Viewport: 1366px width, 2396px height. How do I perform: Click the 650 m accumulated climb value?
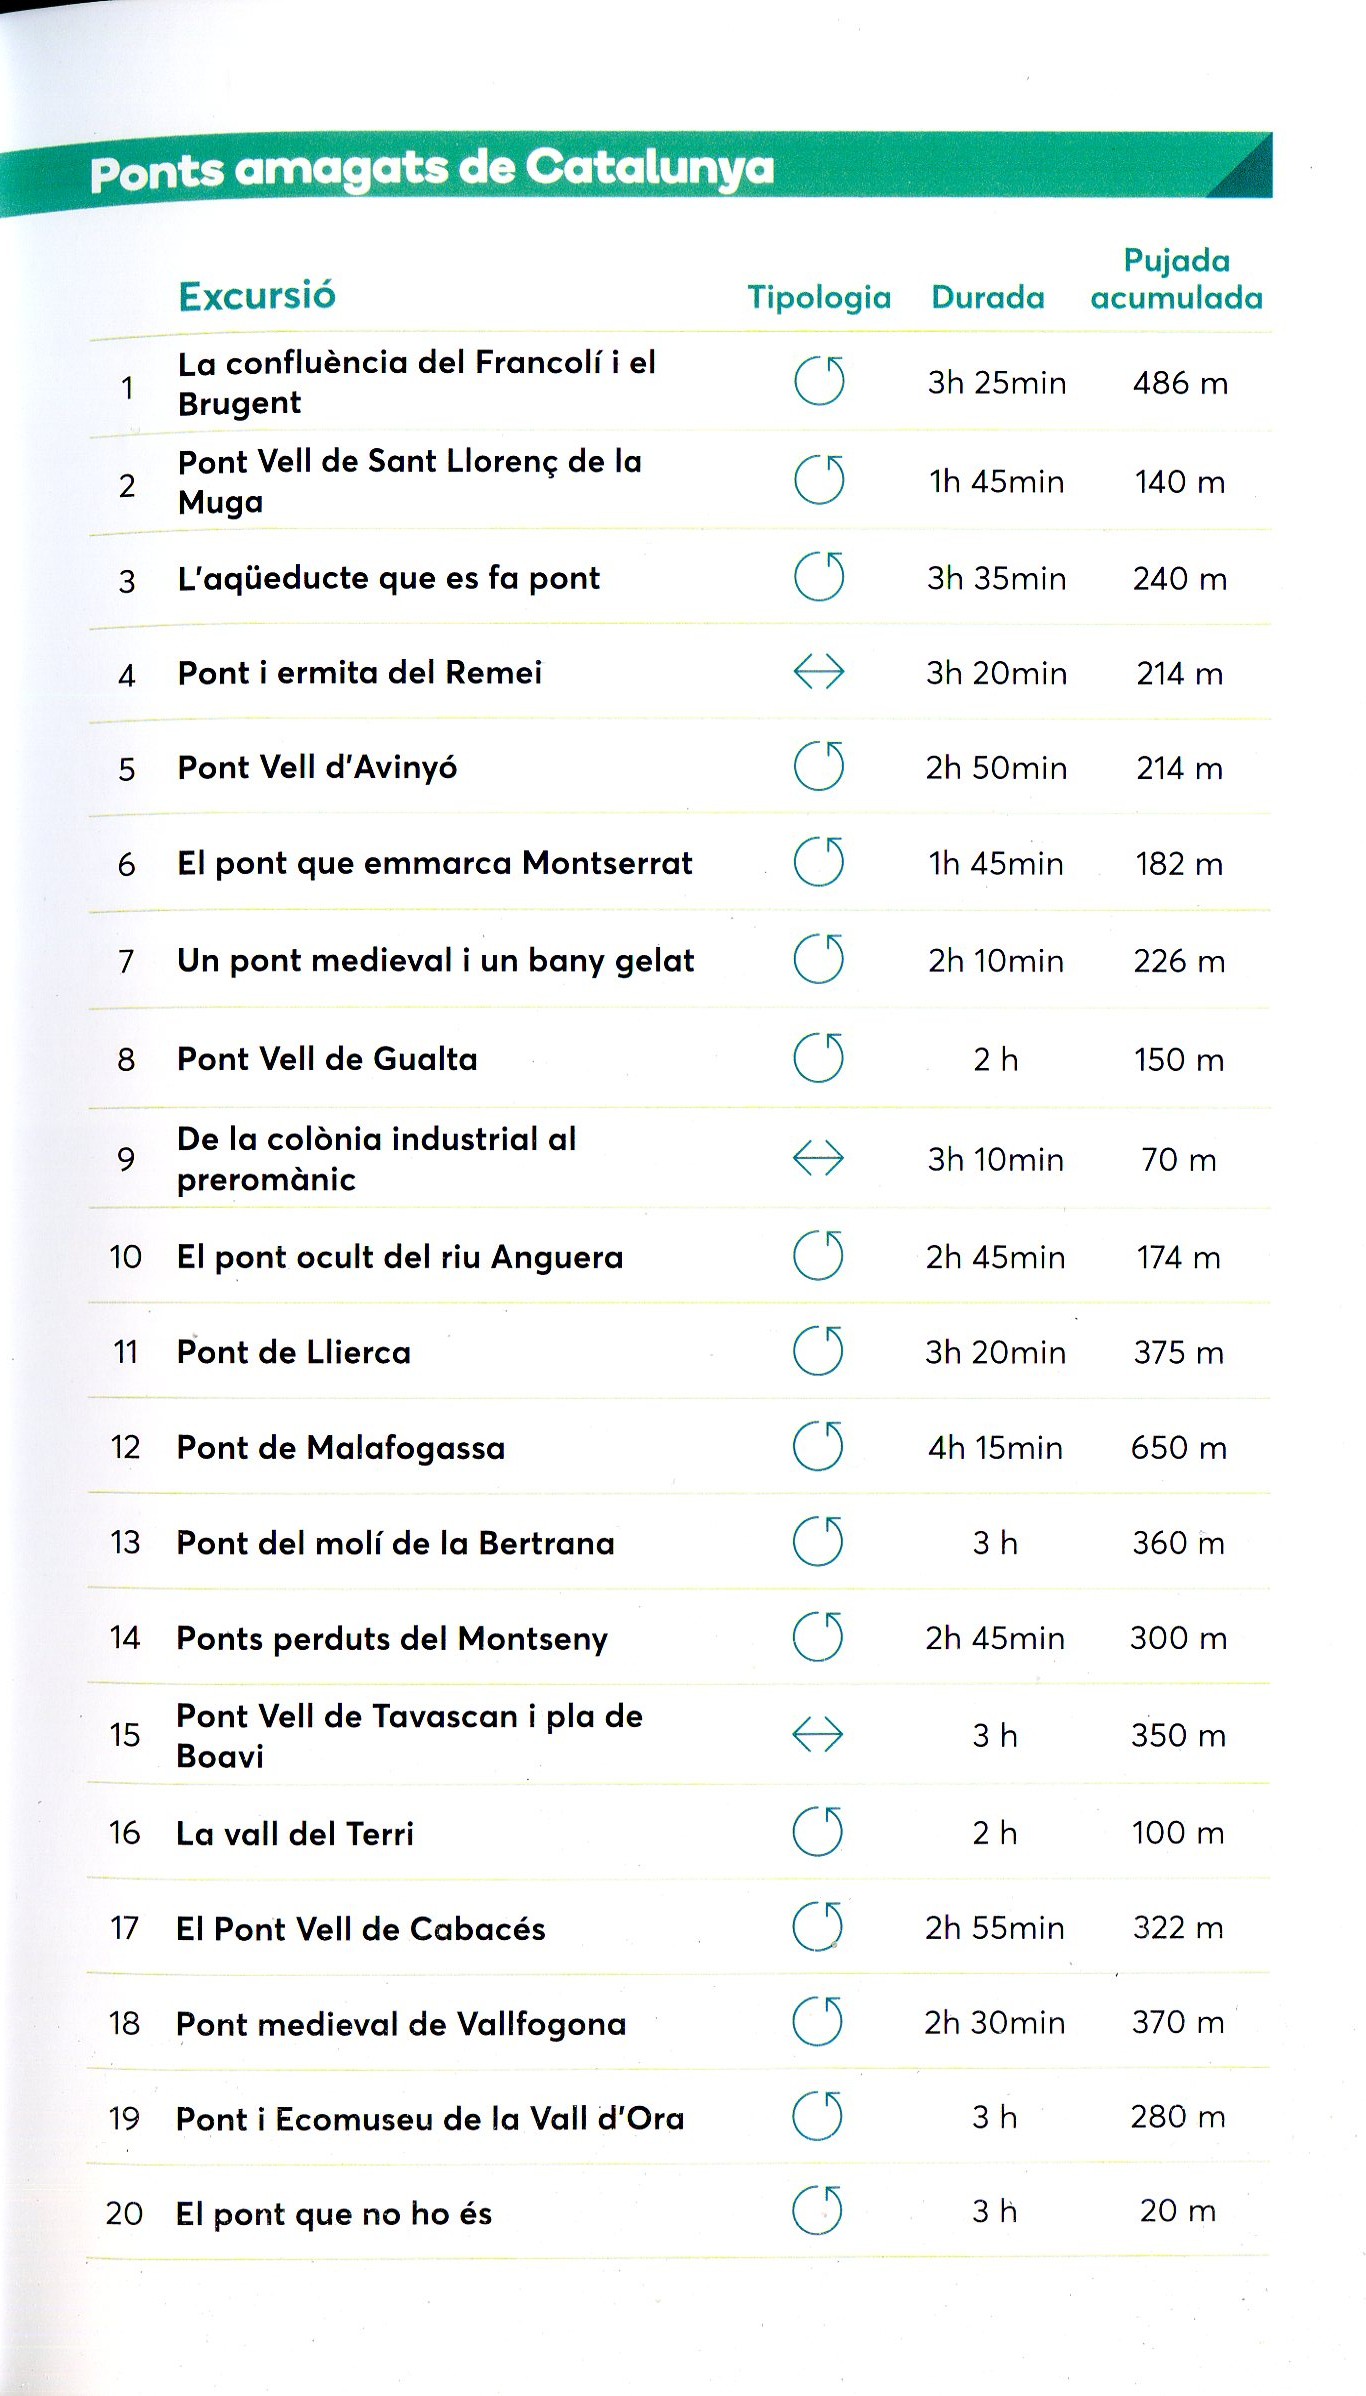click(x=1179, y=1448)
